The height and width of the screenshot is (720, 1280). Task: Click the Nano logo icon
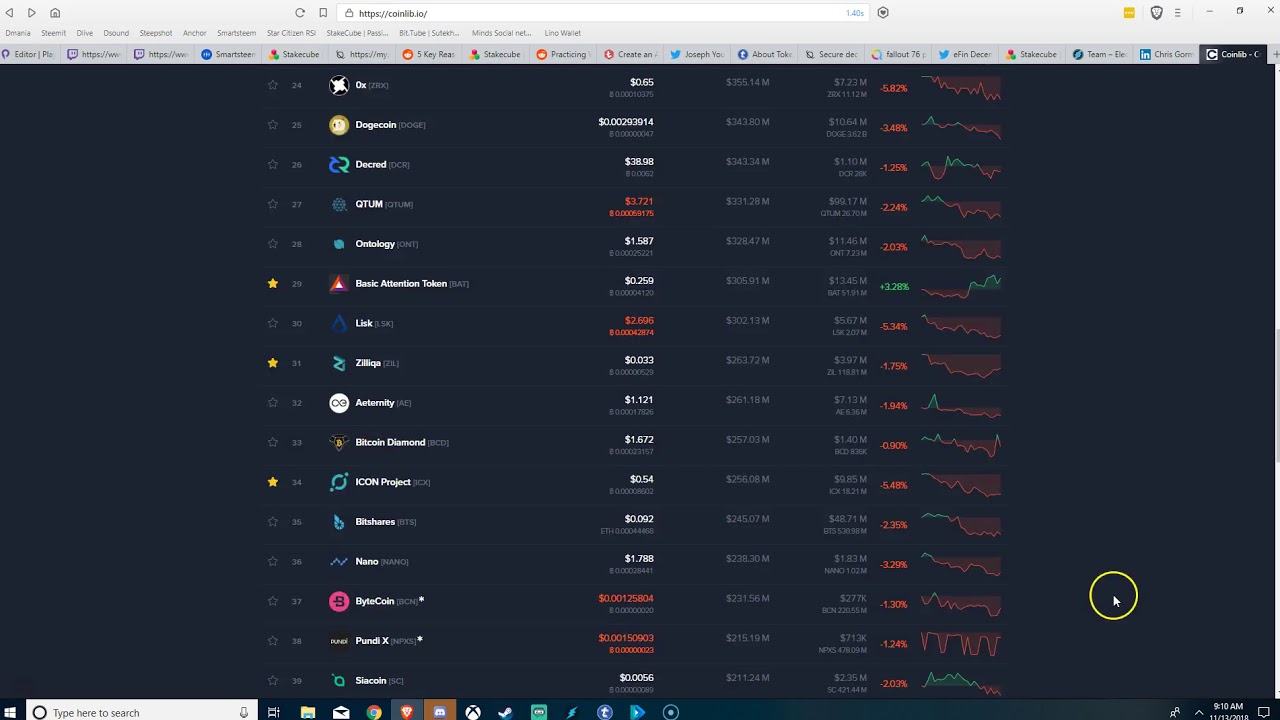click(x=339, y=561)
